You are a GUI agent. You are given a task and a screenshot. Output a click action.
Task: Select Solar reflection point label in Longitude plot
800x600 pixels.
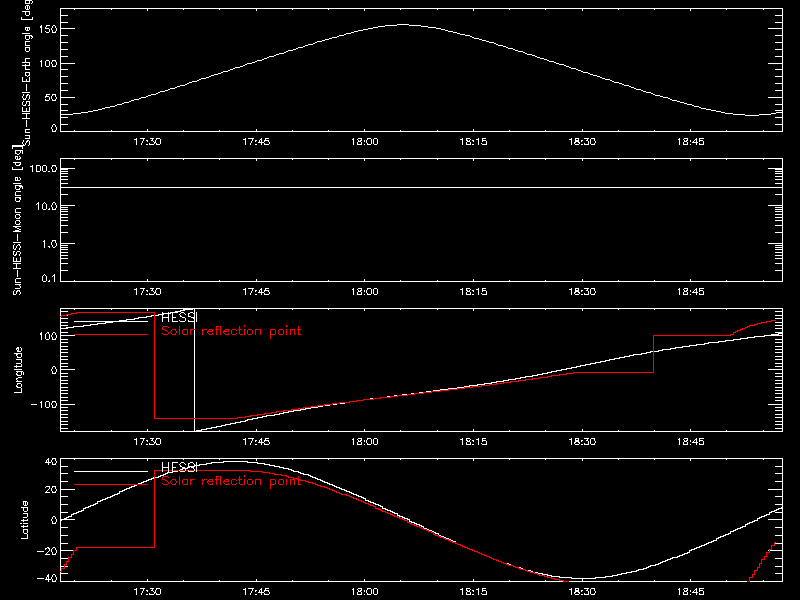[231, 331]
